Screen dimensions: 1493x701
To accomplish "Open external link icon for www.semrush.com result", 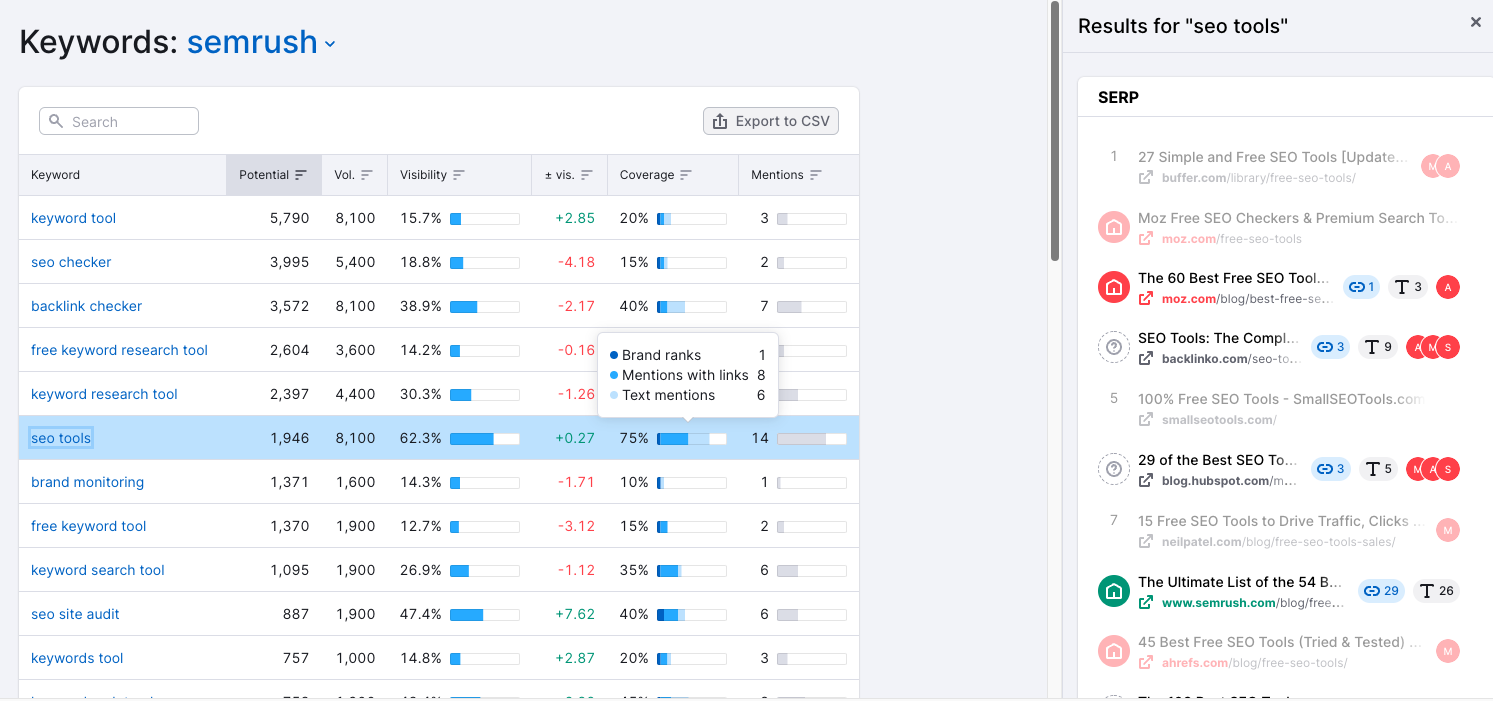I will (x=1146, y=603).
